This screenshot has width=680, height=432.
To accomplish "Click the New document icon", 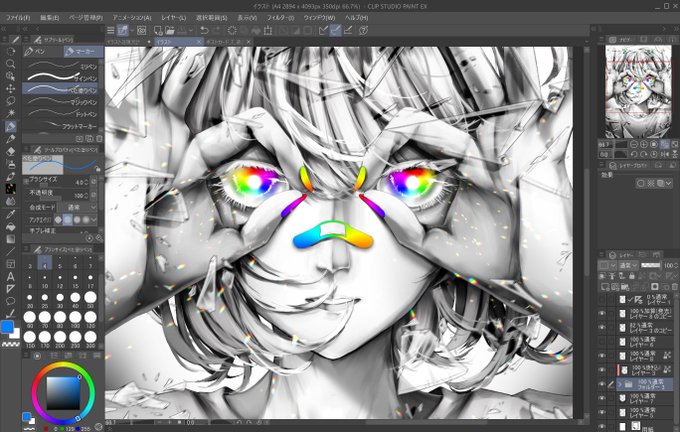I will (158, 30).
